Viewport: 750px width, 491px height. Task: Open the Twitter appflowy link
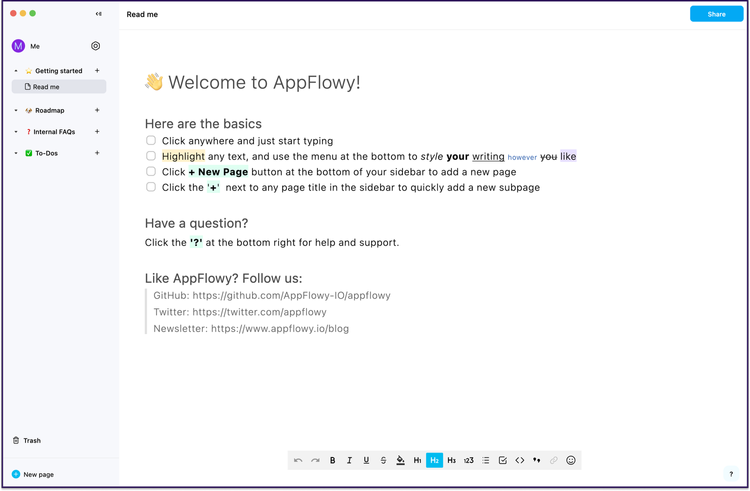point(259,312)
